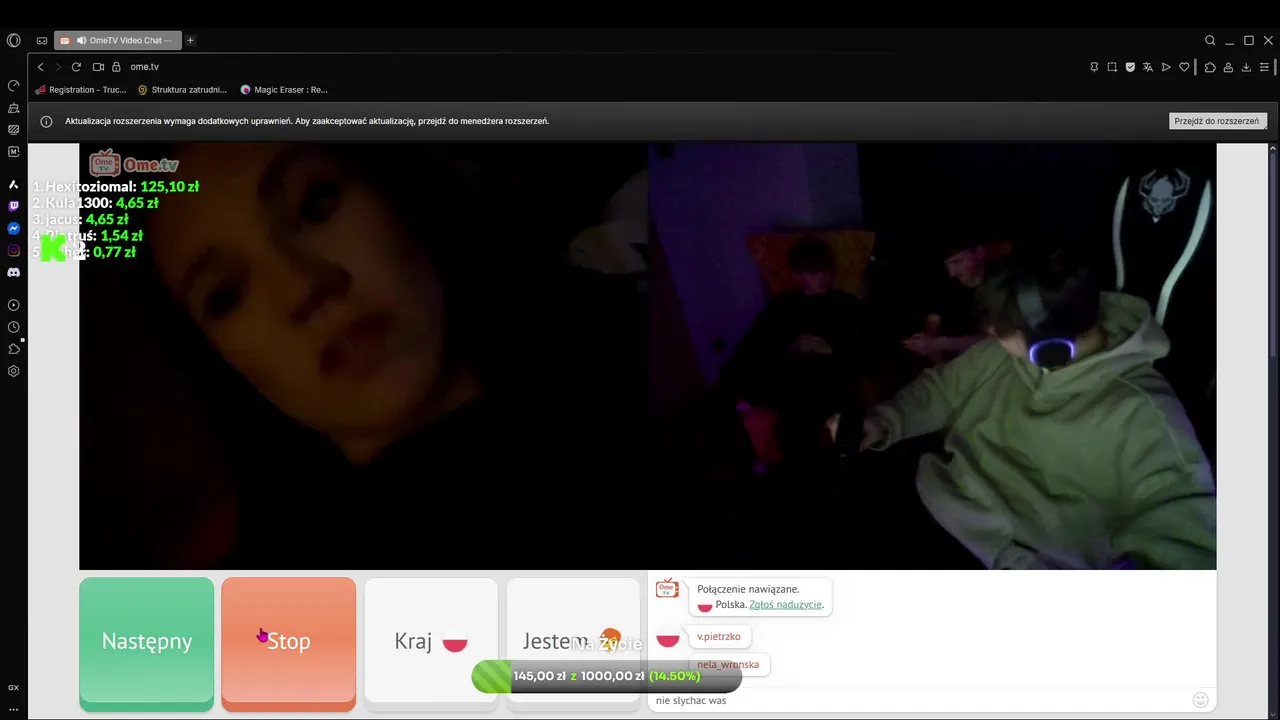Open the Flow send icon
This screenshot has height=720, width=1280.
[x=1166, y=67]
